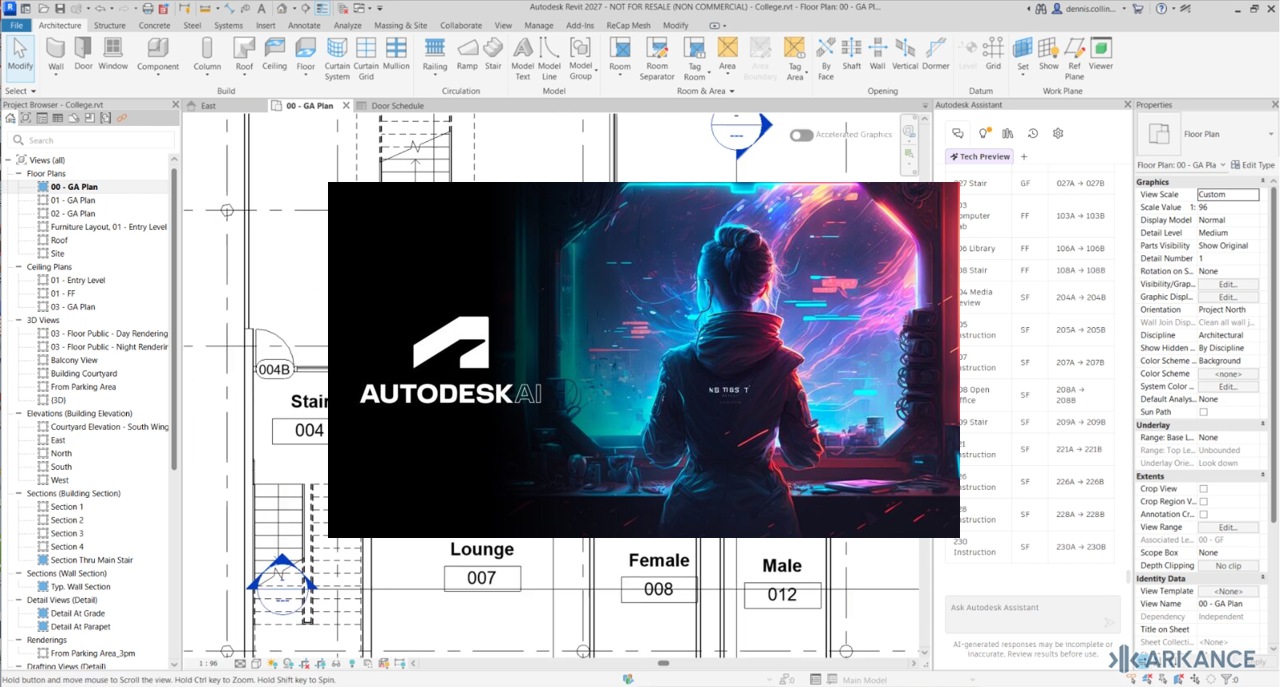
Task: Select the Room tool
Action: coord(620,54)
